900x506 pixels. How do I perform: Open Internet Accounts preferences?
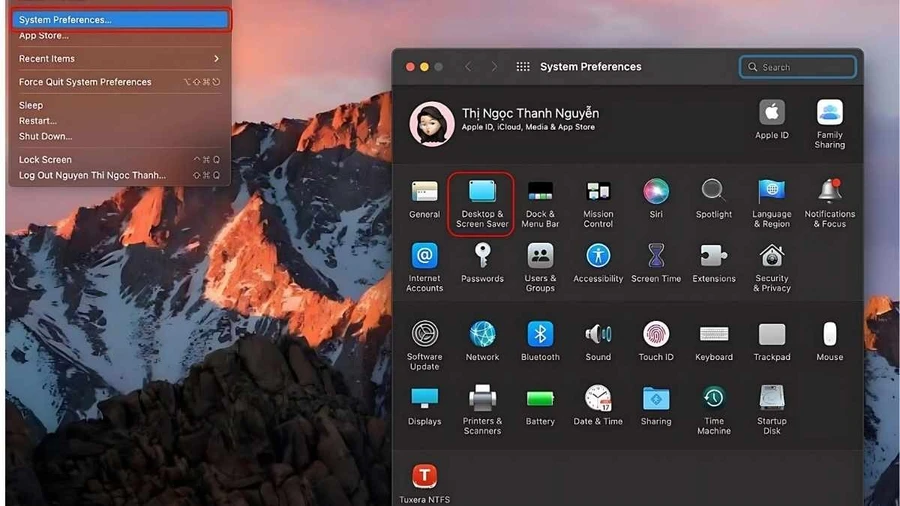[424, 268]
